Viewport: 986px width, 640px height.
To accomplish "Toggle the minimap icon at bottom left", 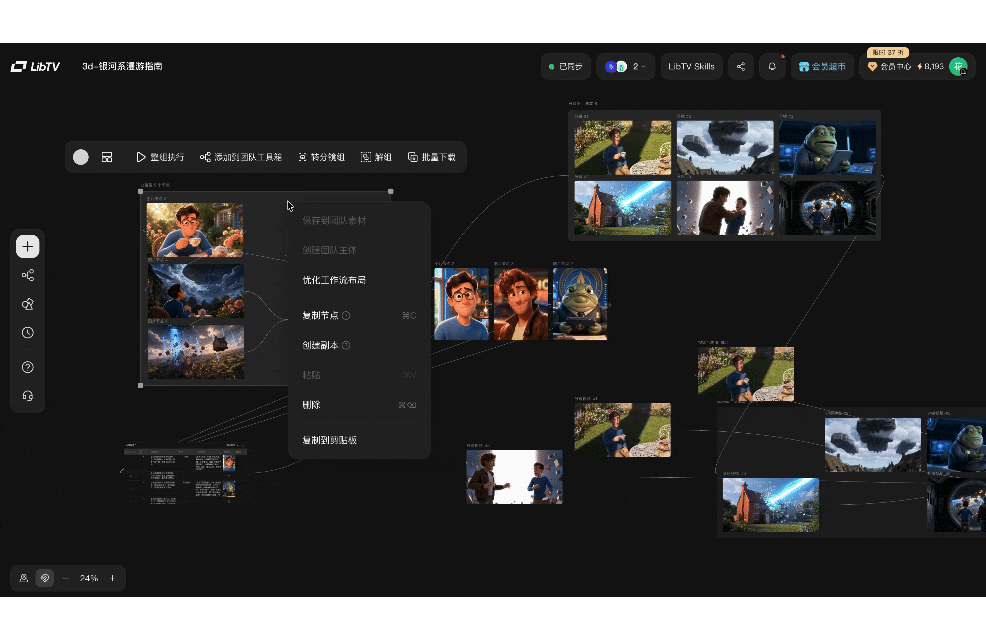I will point(24,578).
